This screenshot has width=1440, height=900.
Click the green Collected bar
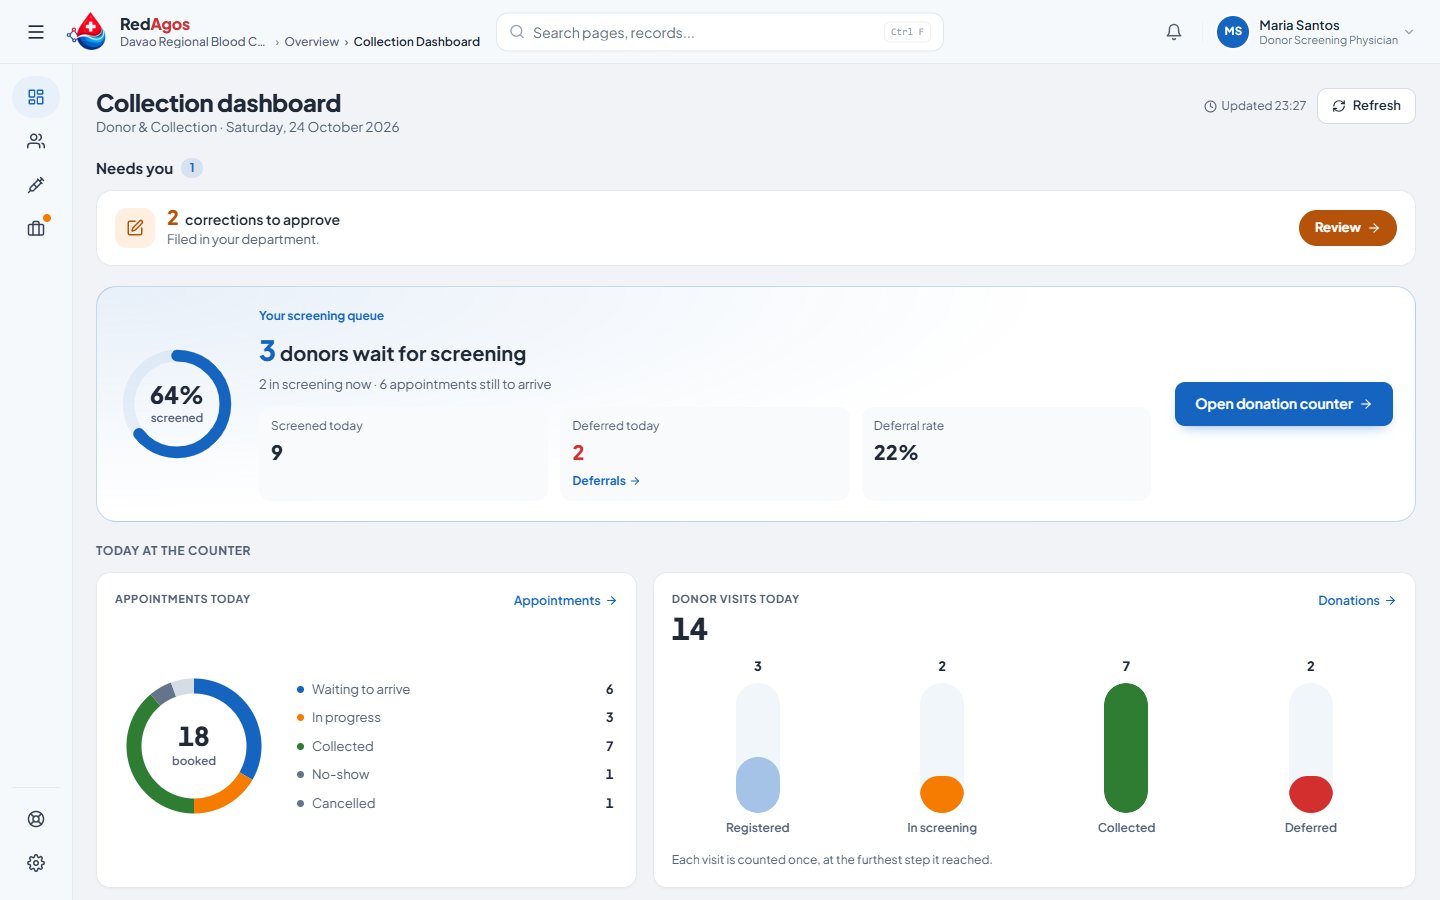click(x=1126, y=748)
